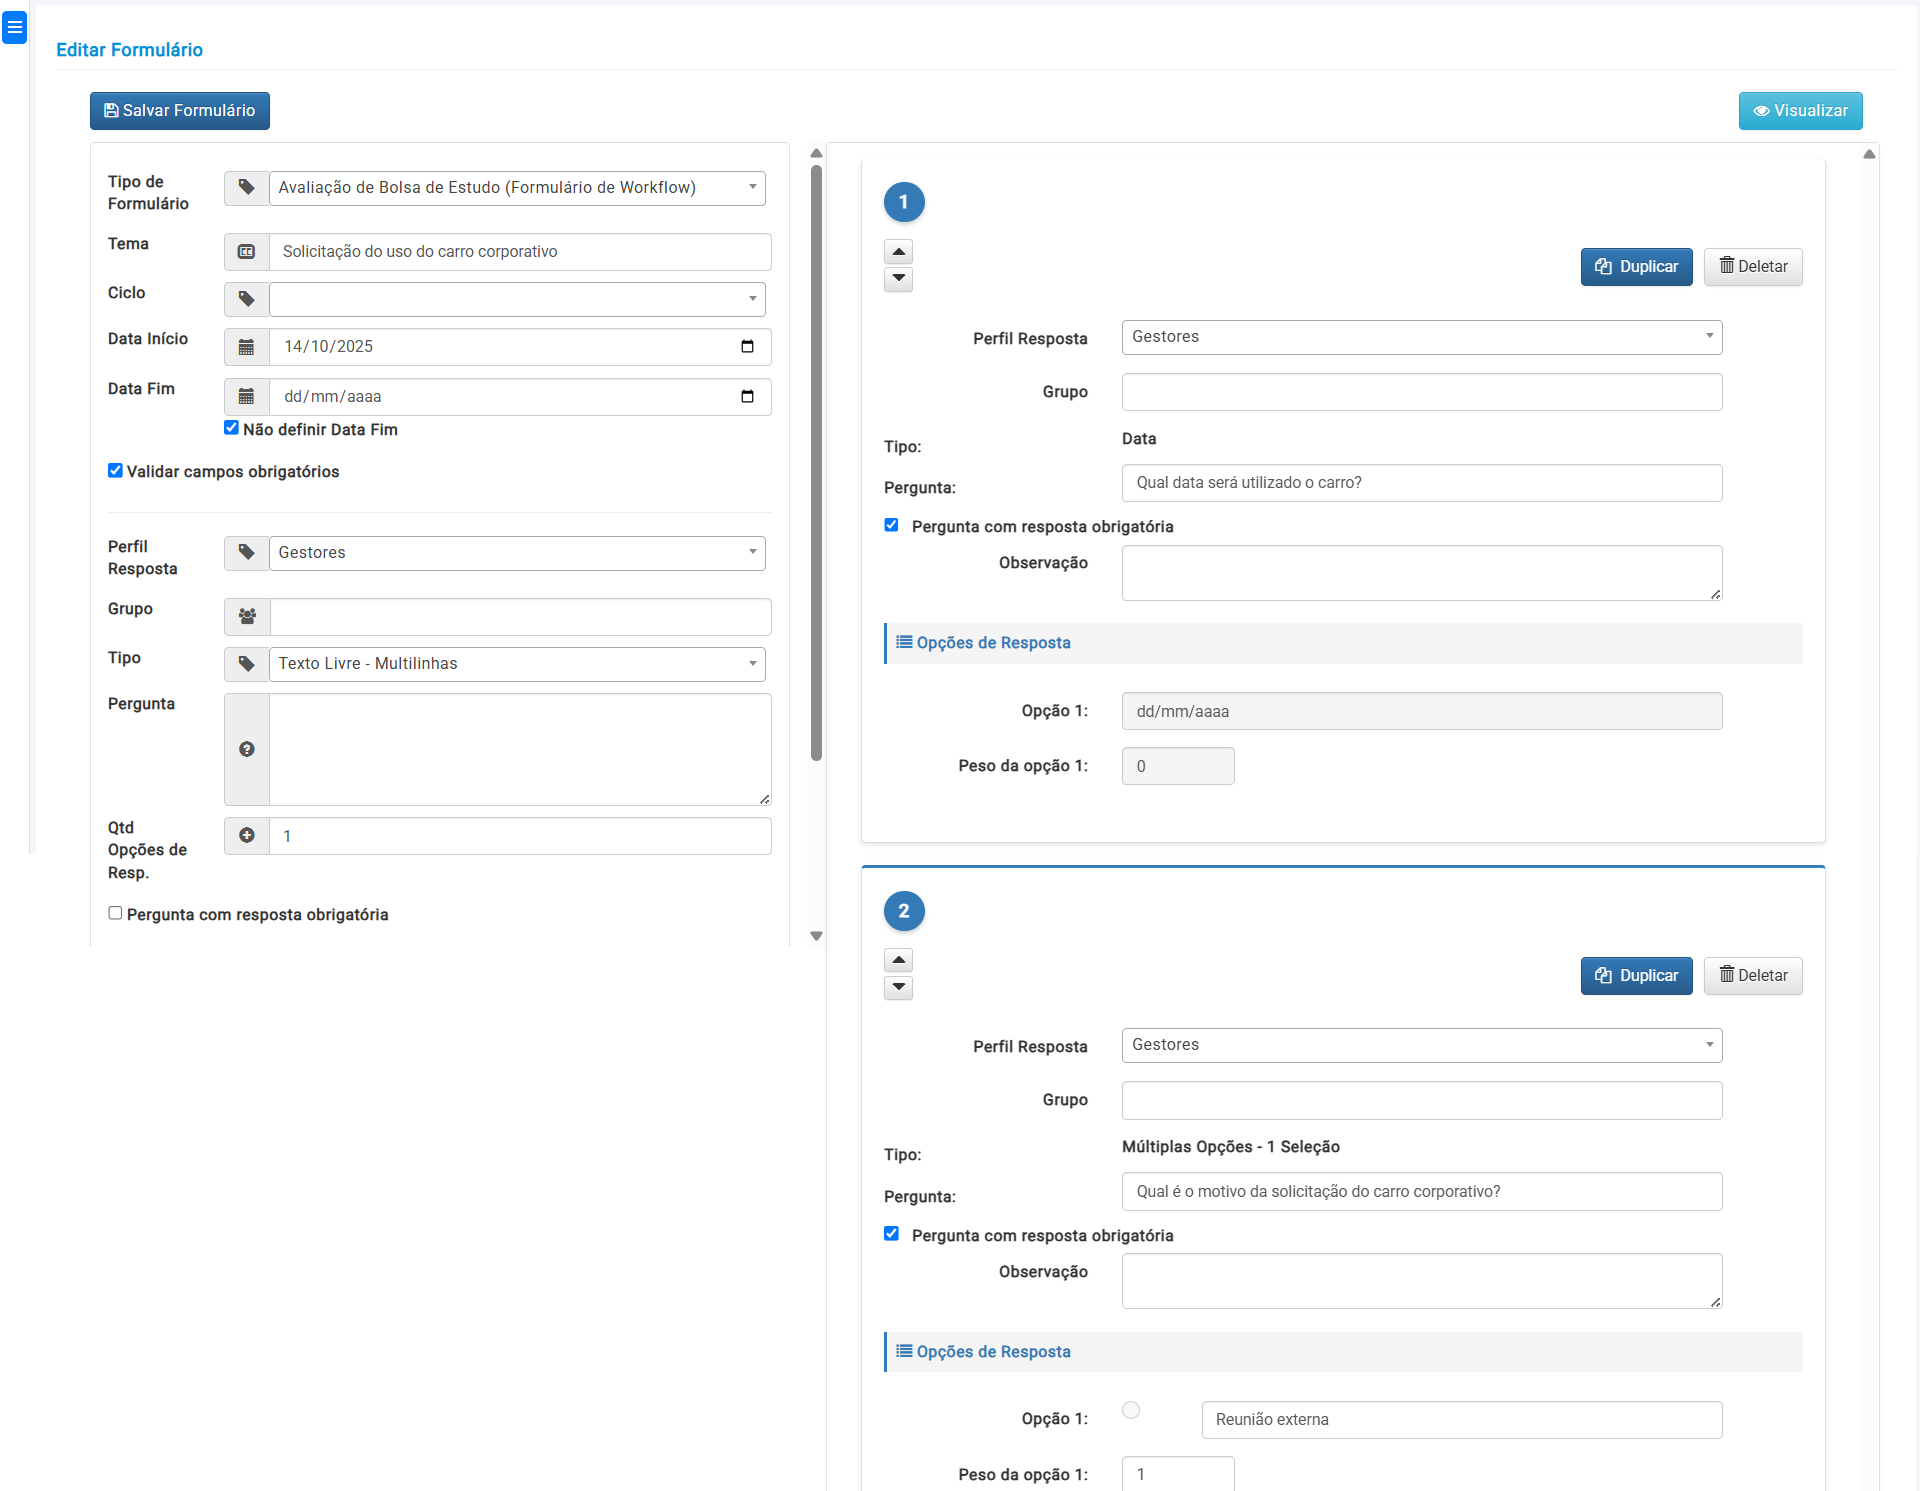Click the question mark icon beside Pergunta
1920x1491 pixels.
pyautogui.click(x=246, y=749)
